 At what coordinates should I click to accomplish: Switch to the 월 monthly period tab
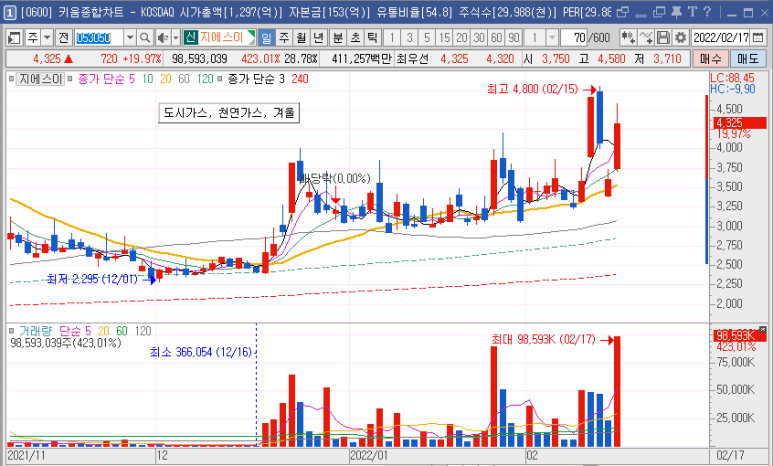[x=301, y=37]
